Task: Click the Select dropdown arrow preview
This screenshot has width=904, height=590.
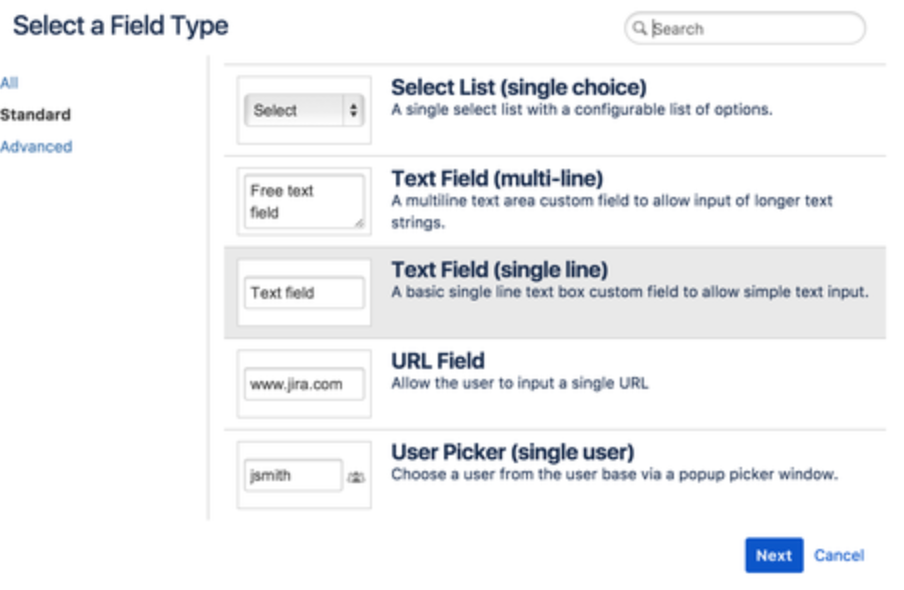Action: pyautogui.click(x=353, y=111)
